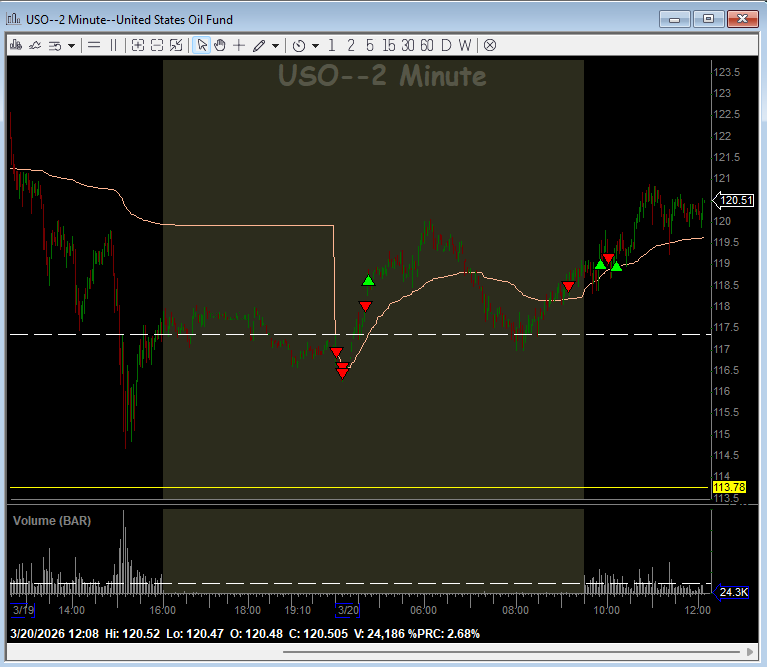This screenshot has width=767, height=667.
Task: Switch to 5 minute interval
Action: 369,45
